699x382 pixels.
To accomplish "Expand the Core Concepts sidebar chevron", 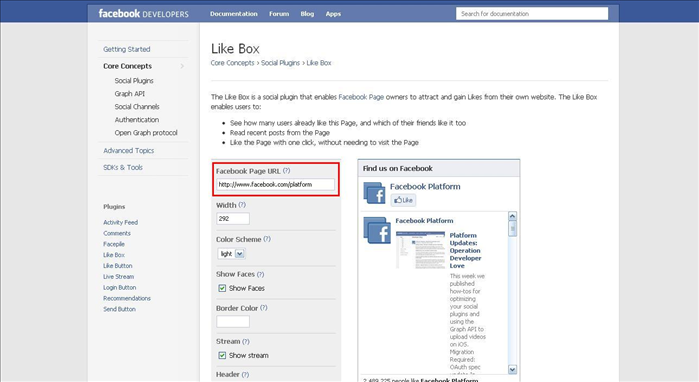I will (182, 66).
